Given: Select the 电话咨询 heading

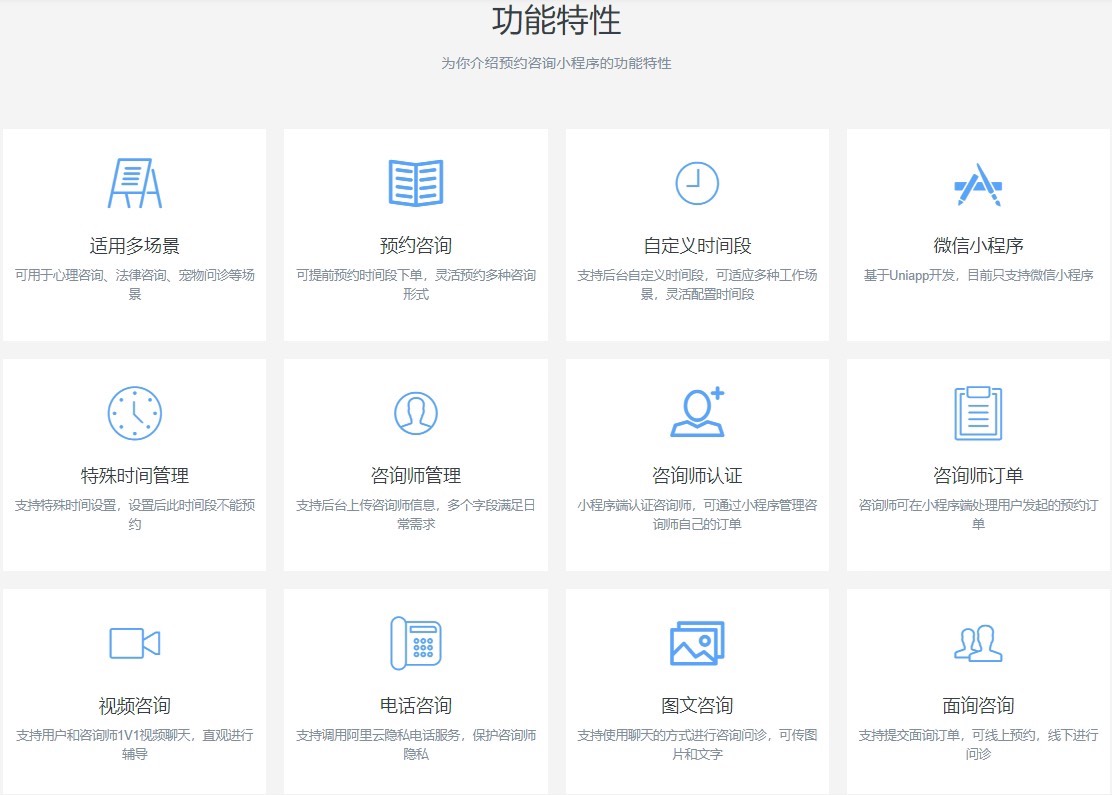Looking at the screenshot, I should 416,706.
